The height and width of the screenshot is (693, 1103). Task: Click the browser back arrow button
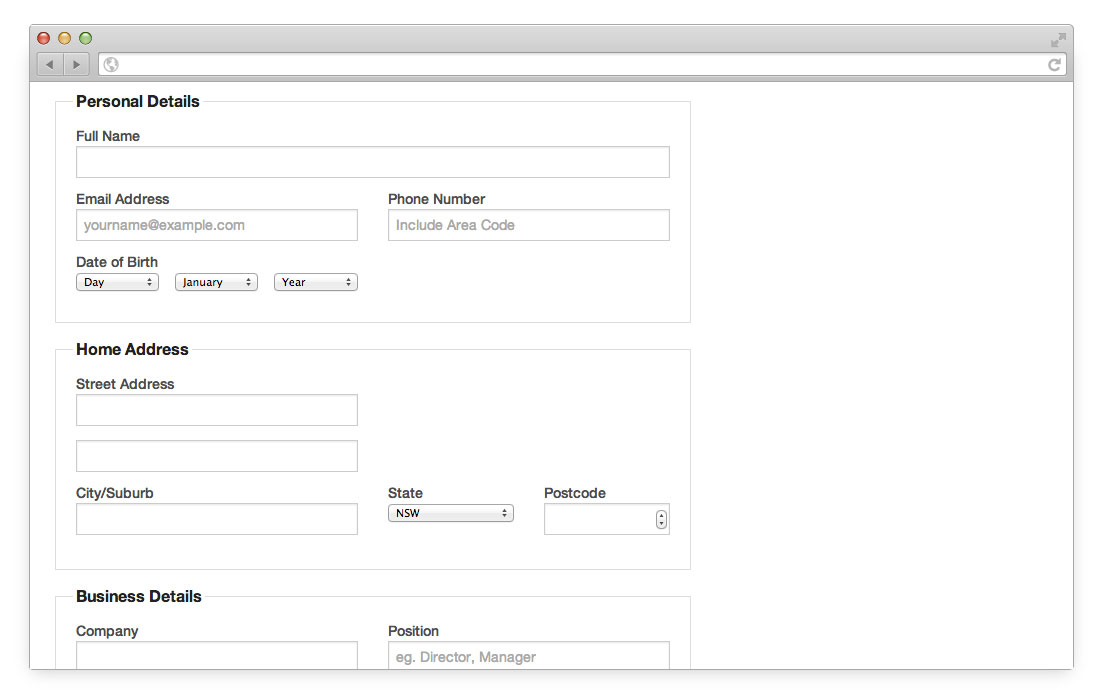pyautogui.click(x=50, y=65)
